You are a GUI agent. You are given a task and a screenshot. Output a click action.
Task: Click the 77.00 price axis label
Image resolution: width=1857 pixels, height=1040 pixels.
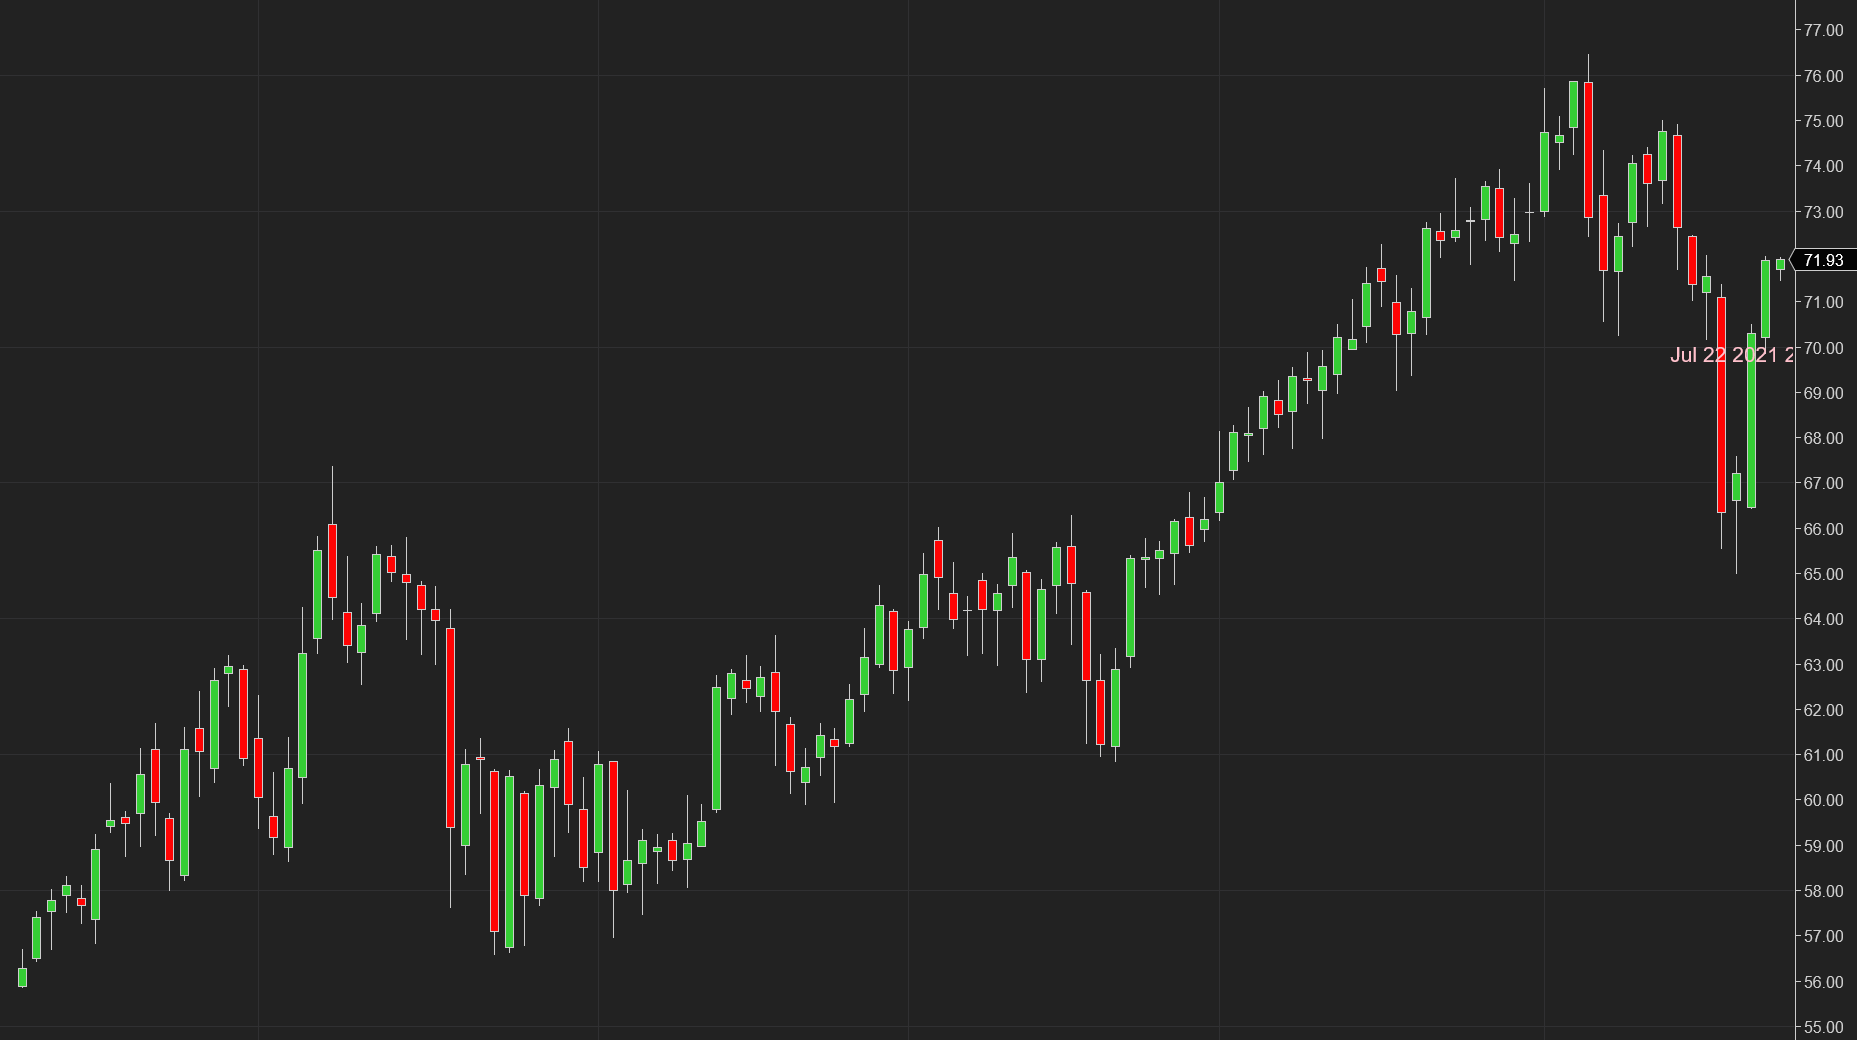point(1823,30)
